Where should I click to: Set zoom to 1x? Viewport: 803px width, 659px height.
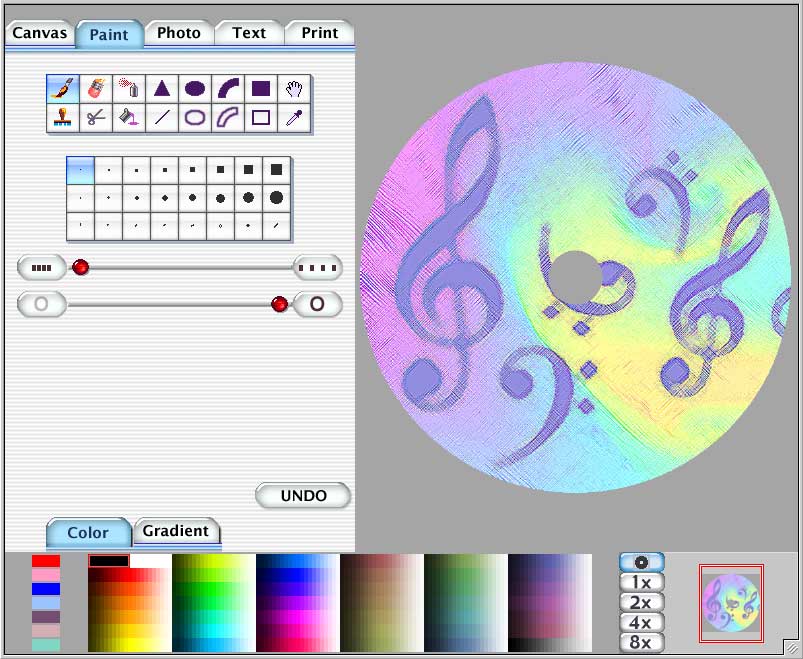(642, 582)
